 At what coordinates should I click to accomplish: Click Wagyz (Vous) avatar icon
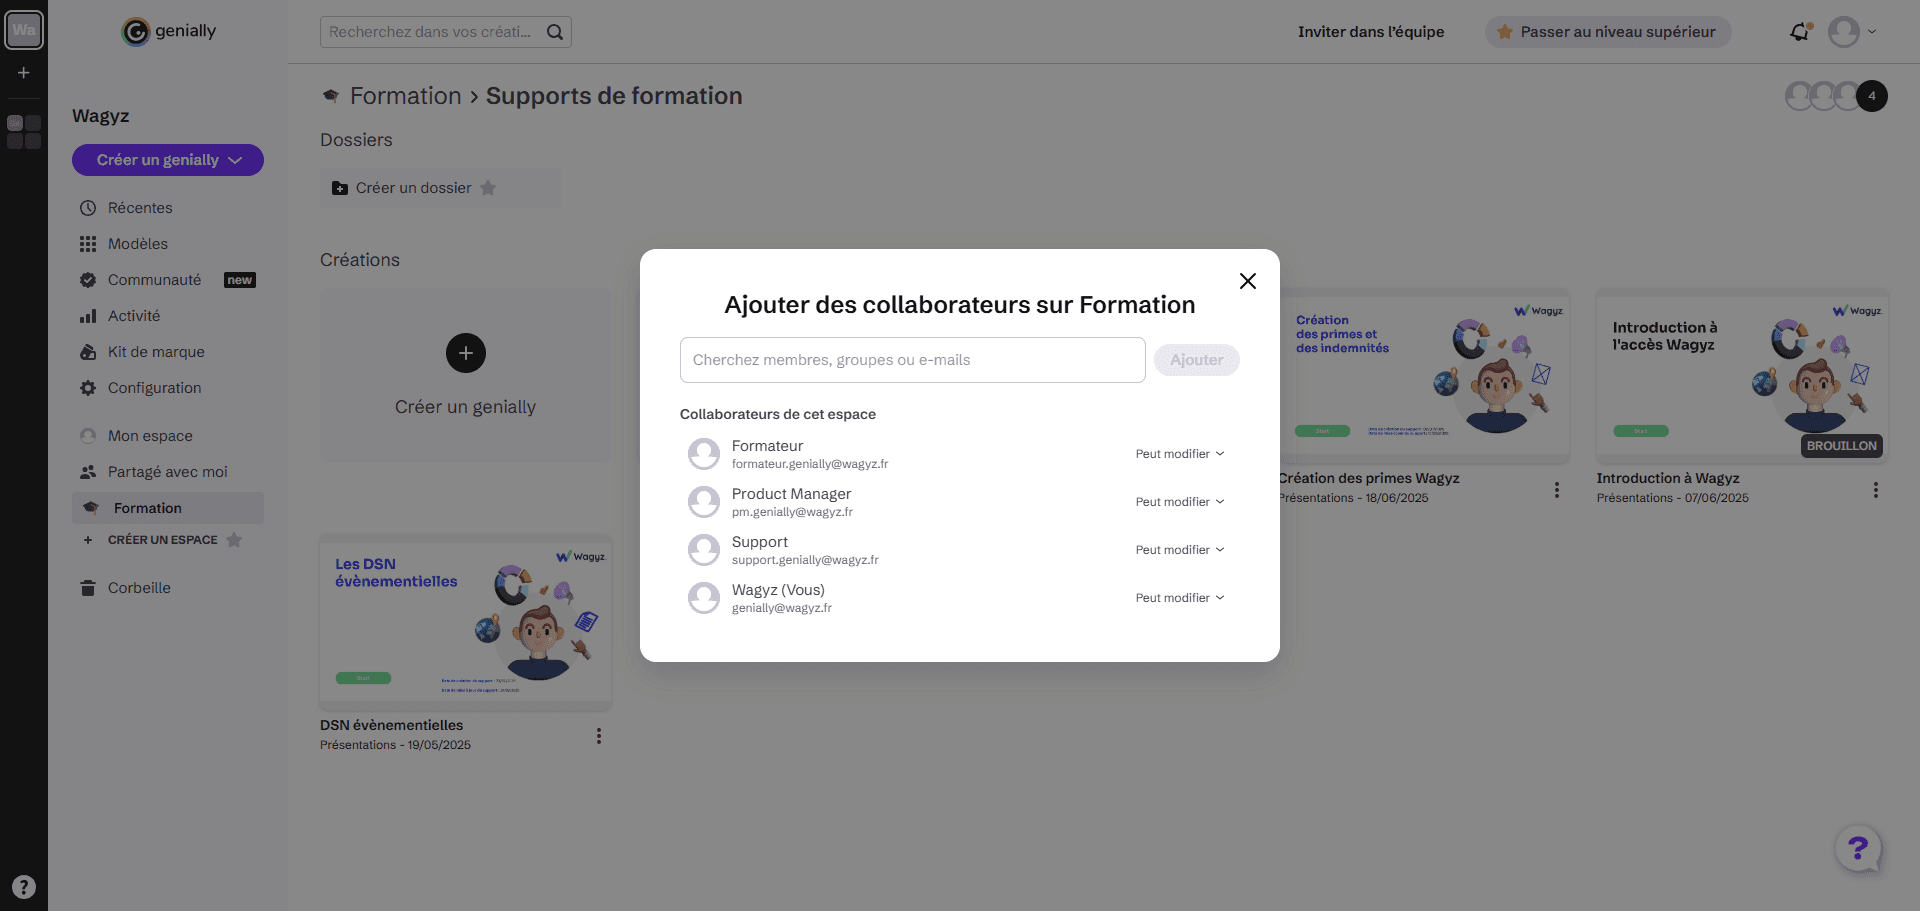(x=704, y=598)
